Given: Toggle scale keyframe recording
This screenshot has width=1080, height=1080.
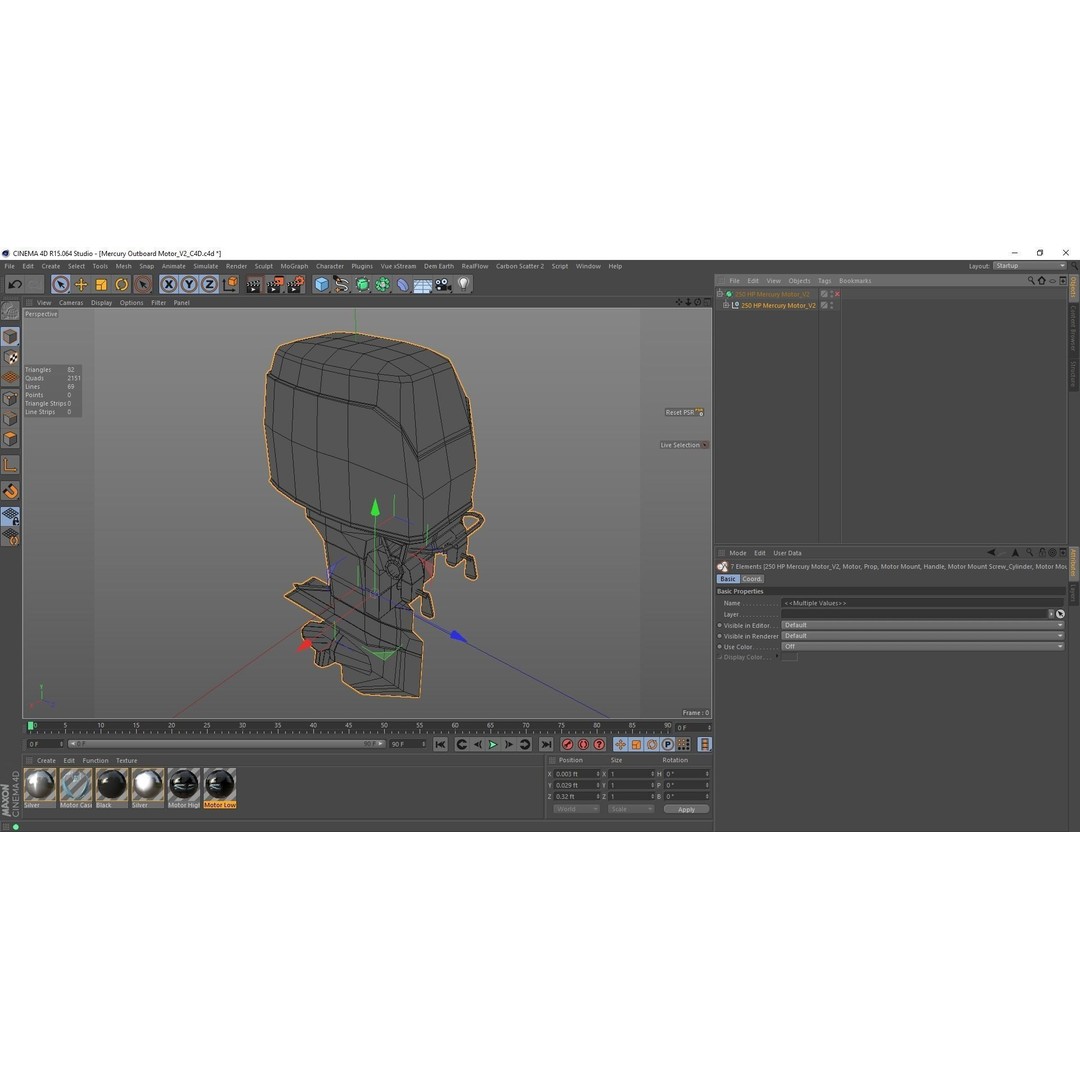Looking at the screenshot, I should [x=636, y=744].
